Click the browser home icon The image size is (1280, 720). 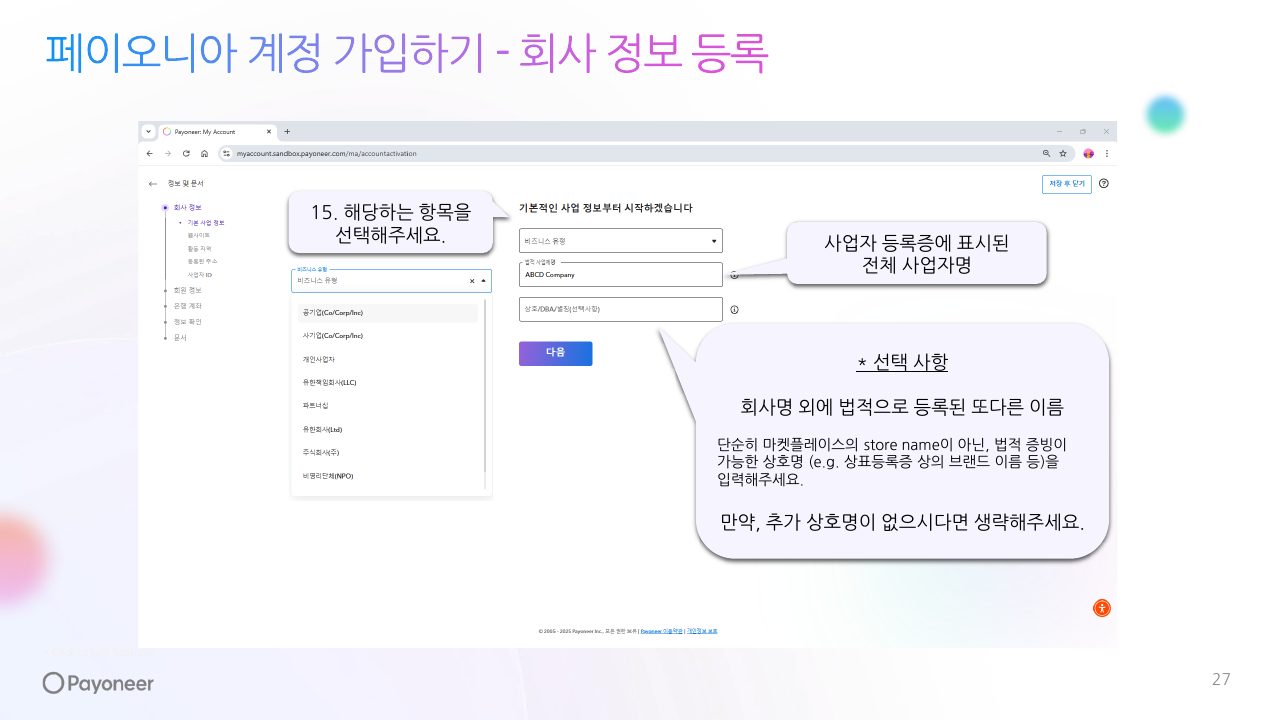[x=204, y=153]
